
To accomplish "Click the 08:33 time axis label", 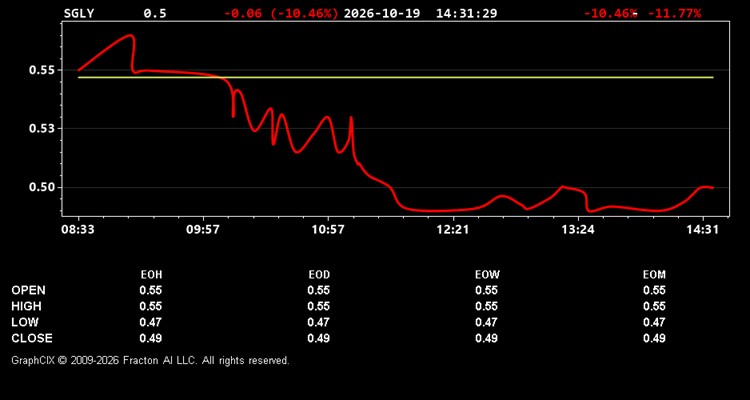I will click(77, 230).
